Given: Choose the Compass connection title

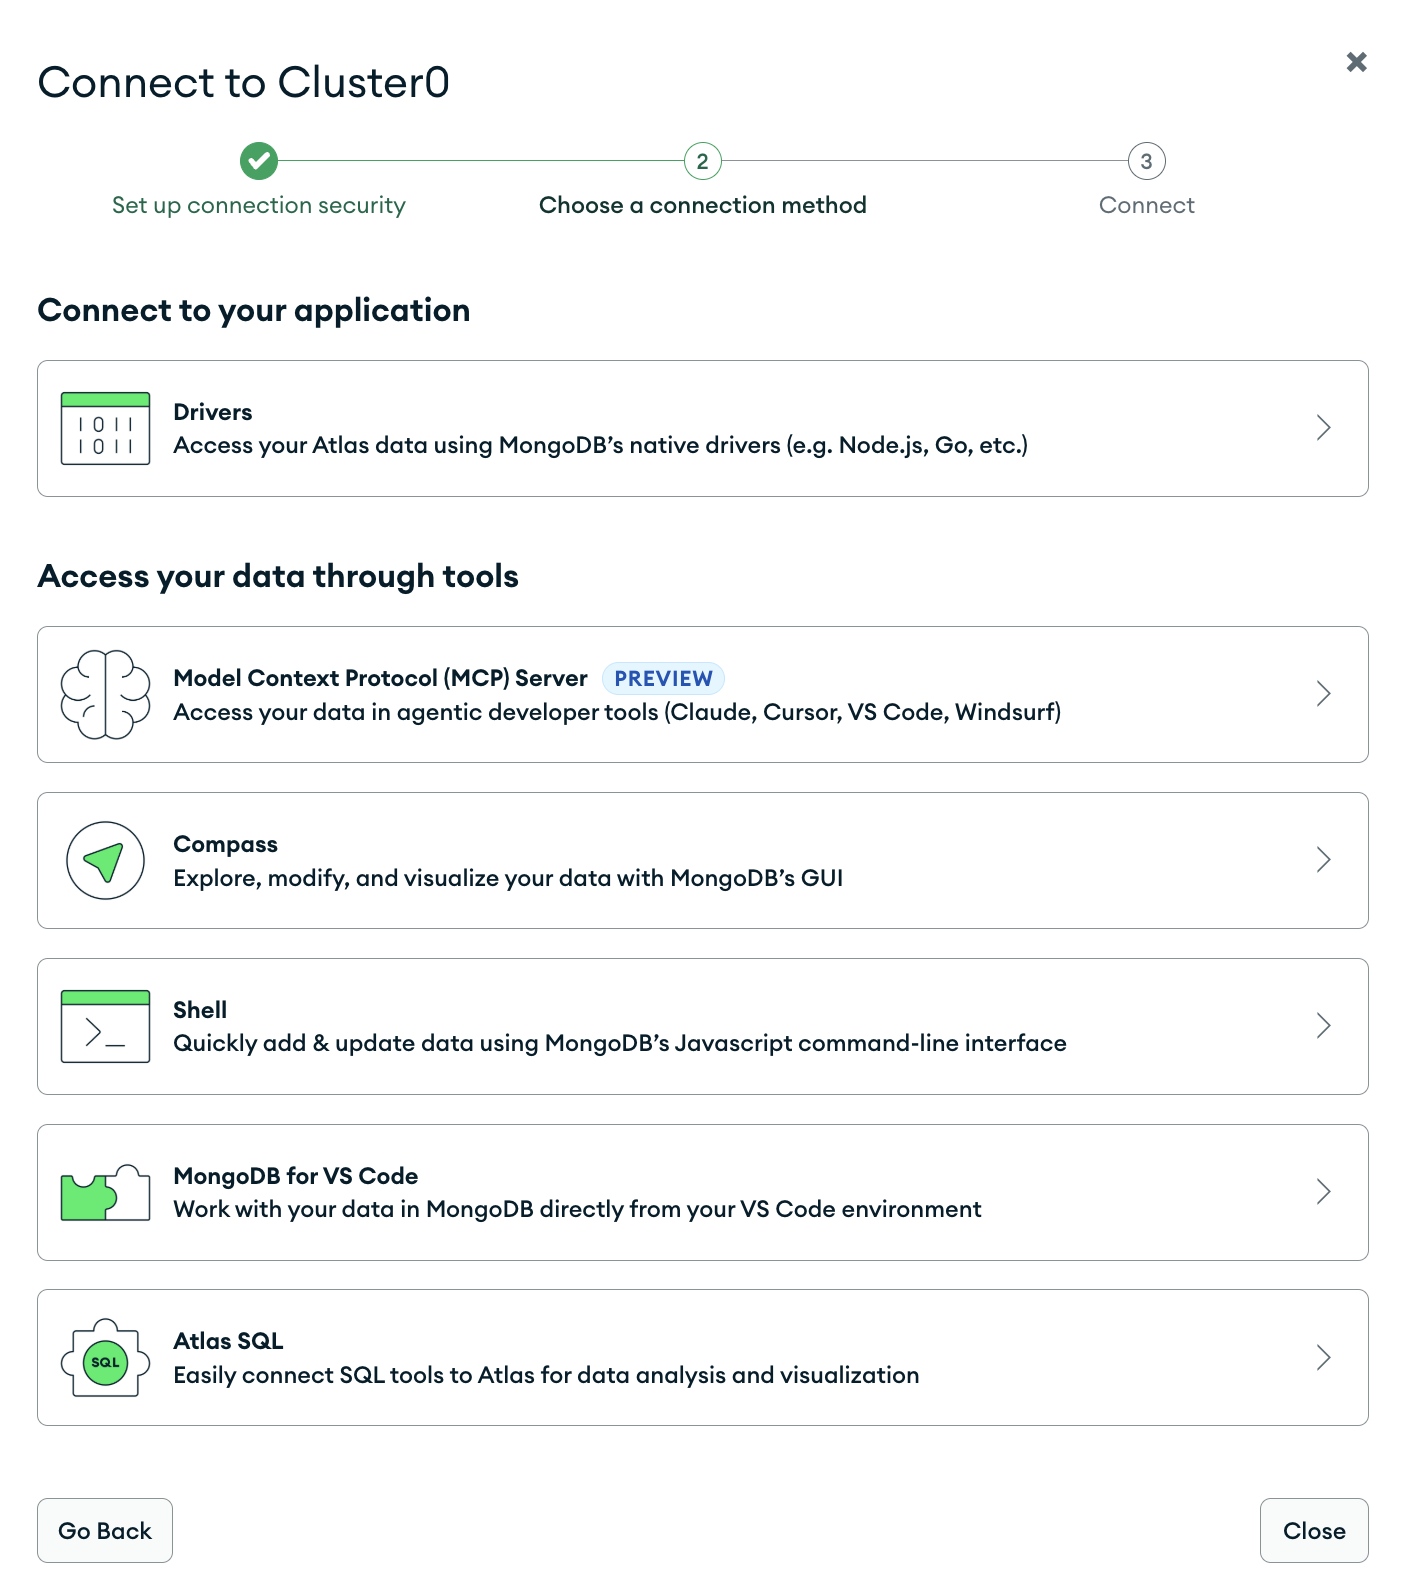Looking at the screenshot, I should coord(226,844).
